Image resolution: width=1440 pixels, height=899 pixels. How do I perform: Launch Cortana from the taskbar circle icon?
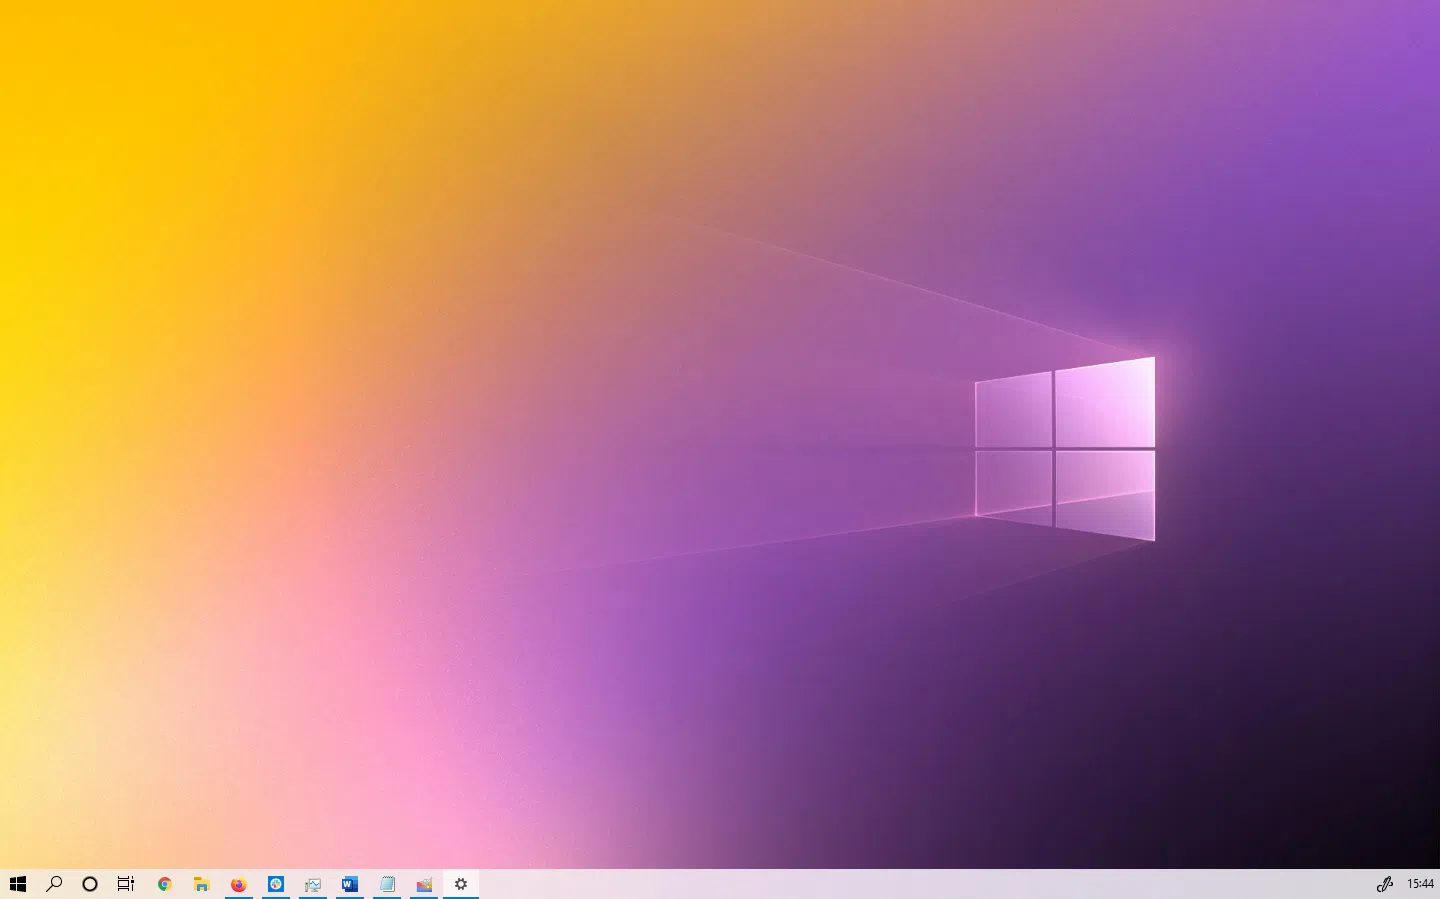90,884
